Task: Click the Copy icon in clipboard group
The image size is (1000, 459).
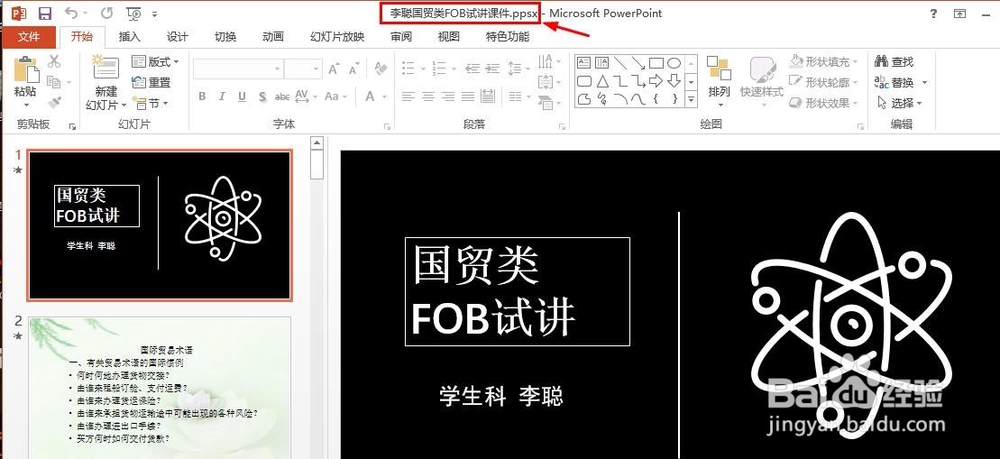Action: 54,82
